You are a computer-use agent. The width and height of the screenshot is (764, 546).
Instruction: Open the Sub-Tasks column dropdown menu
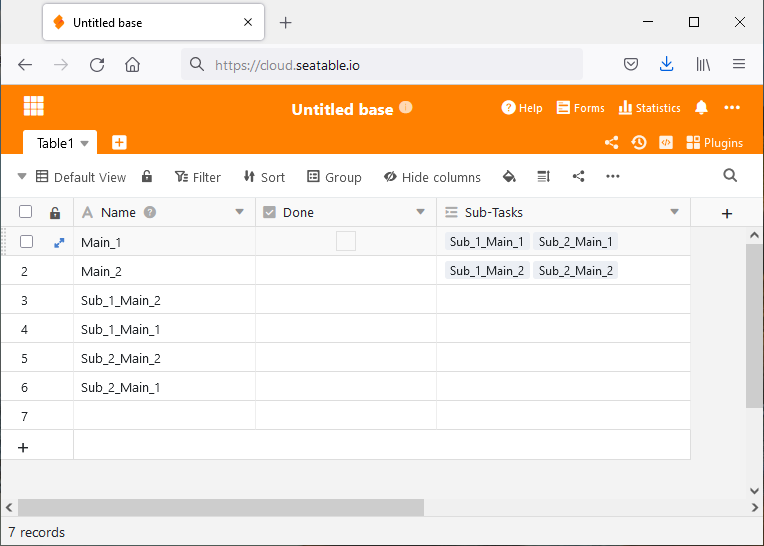(x=674, y=212)
